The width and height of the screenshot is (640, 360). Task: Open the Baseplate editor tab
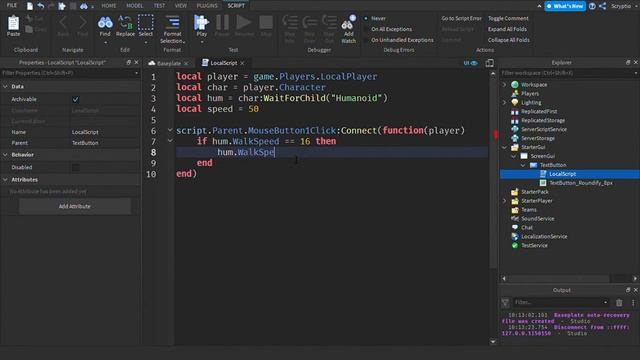point(169,63)
